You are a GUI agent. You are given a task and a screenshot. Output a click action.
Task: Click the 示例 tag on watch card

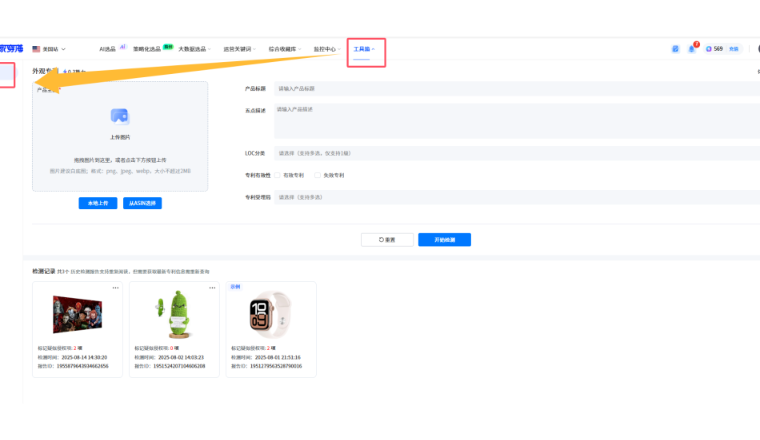tap(235, 287)
